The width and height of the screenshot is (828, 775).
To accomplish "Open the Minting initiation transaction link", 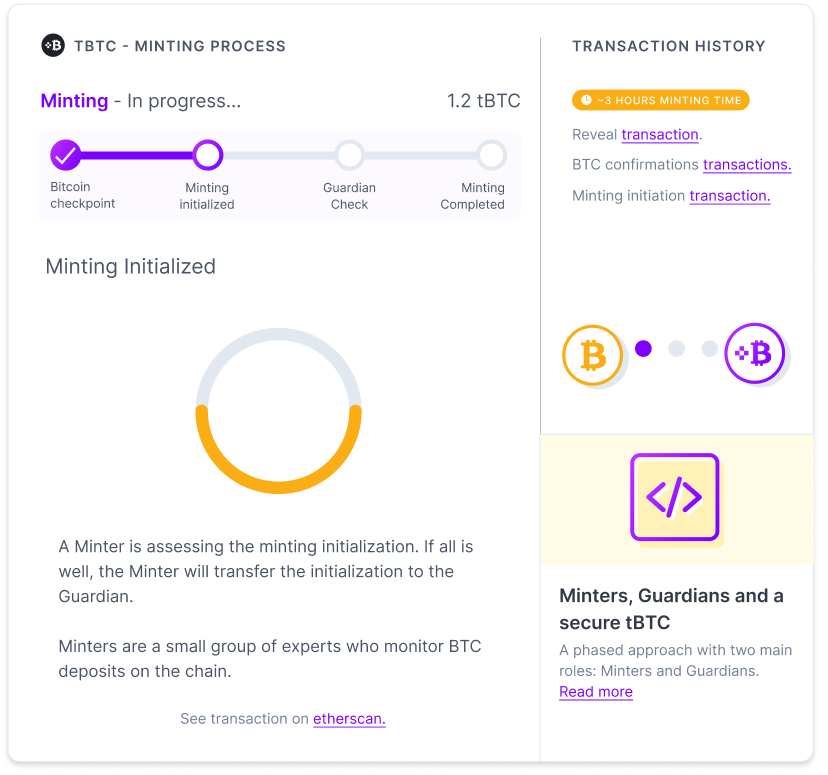I will pos(729,195).
